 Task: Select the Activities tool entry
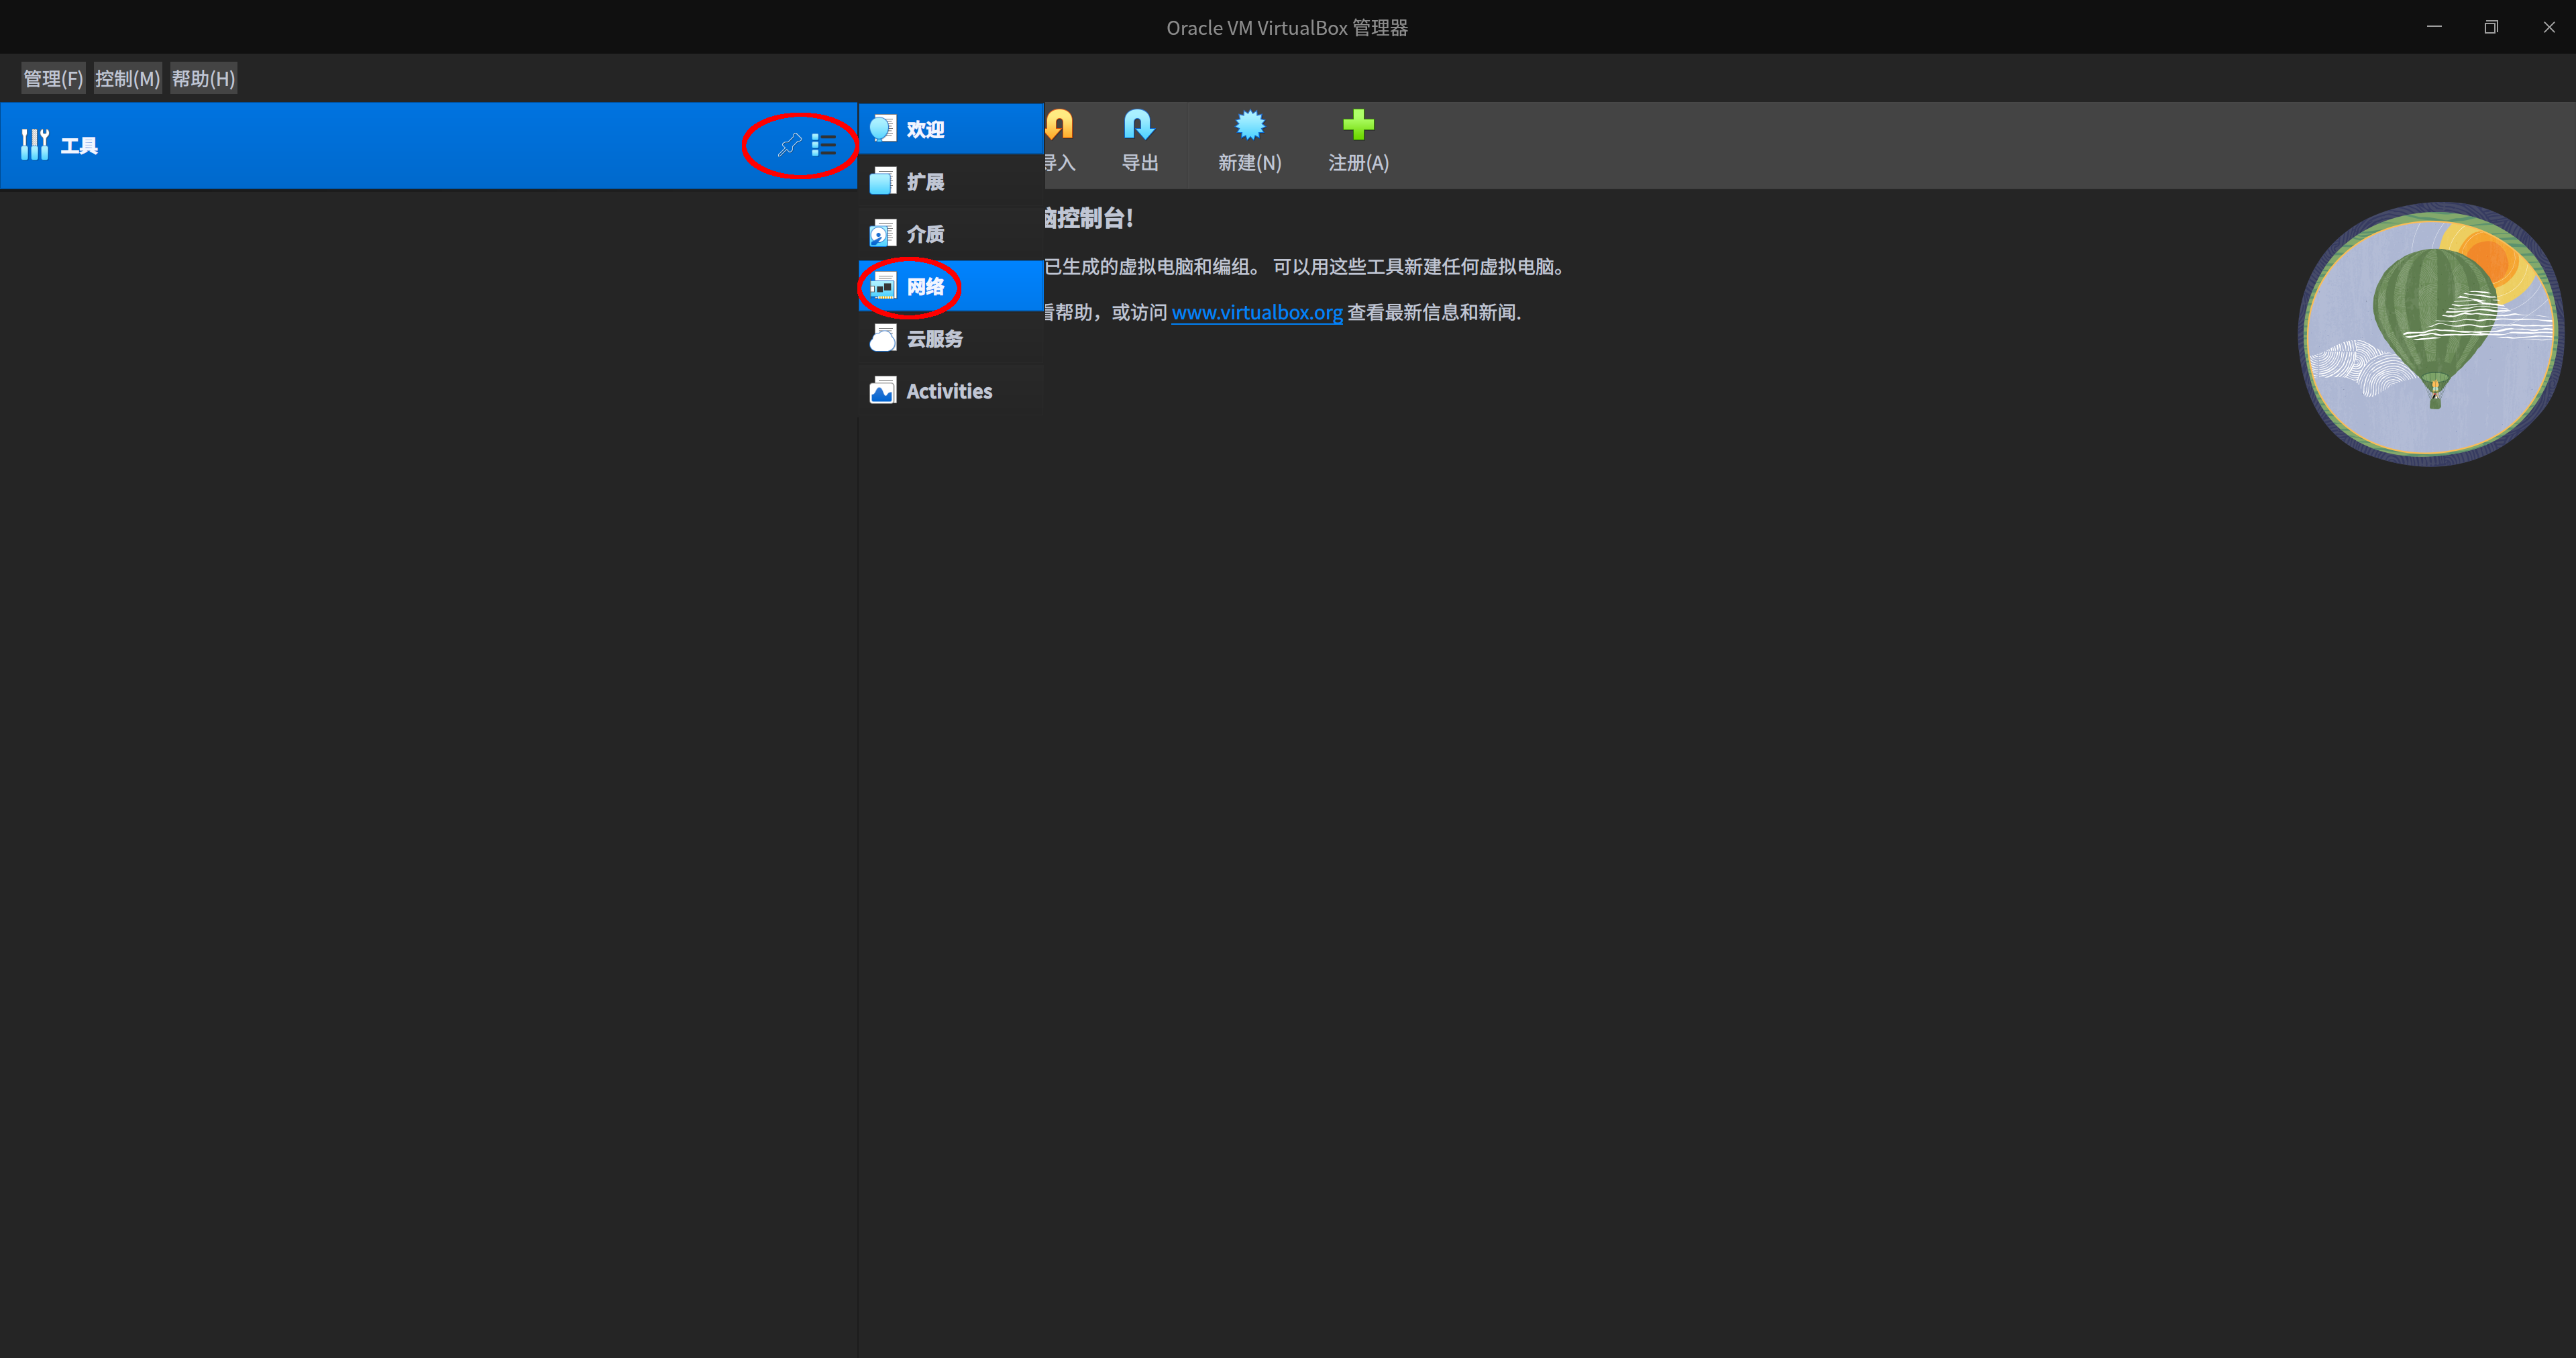pyautogui.click(x=947, y=390)
